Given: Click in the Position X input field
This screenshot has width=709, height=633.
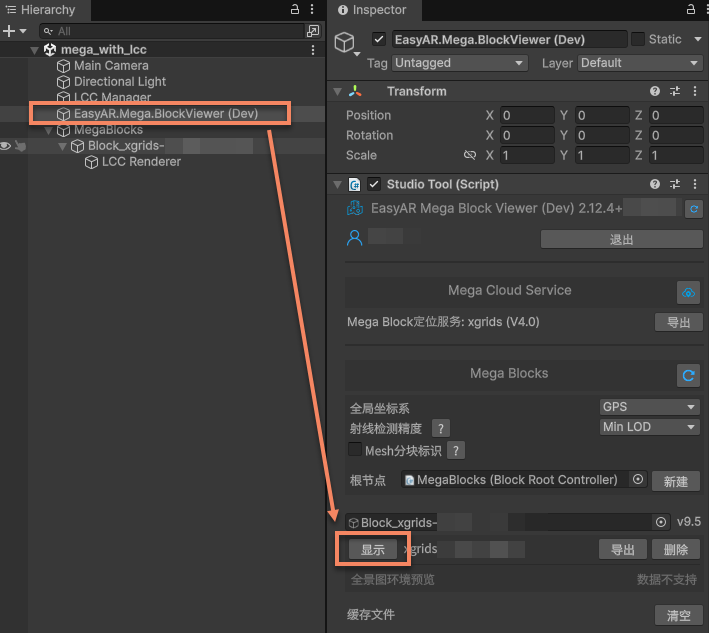Looking at the screenshot, I should click(528, 115).
